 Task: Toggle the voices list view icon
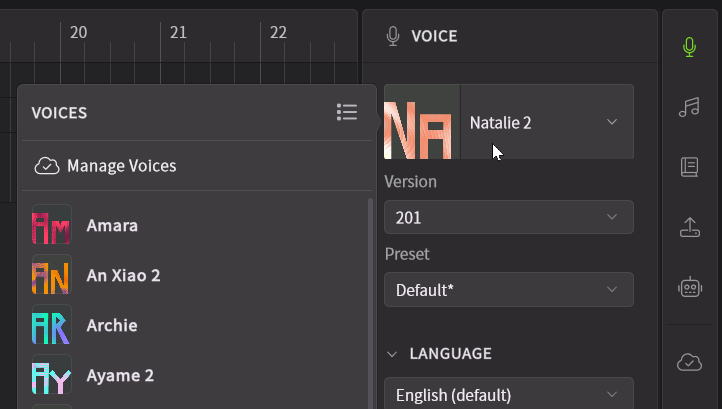click(x=347, y=112)
